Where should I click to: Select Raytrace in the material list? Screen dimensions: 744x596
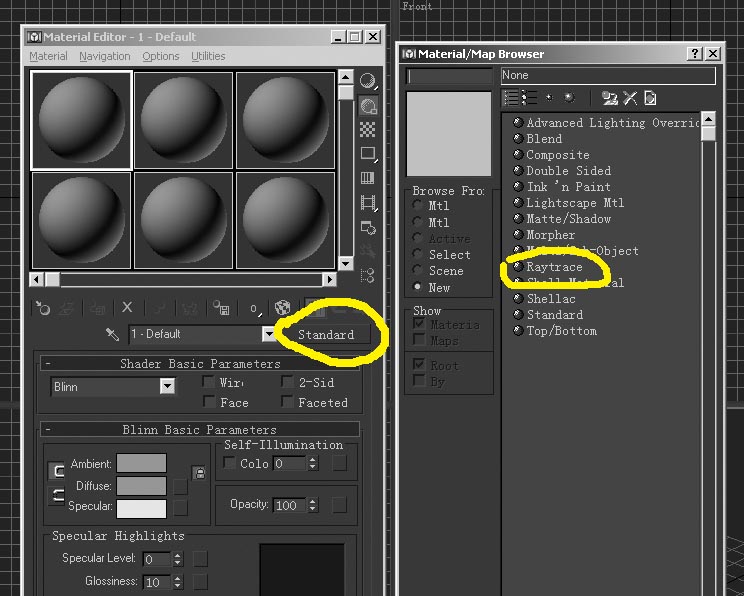pyautogui.click(x=554, y=267)
